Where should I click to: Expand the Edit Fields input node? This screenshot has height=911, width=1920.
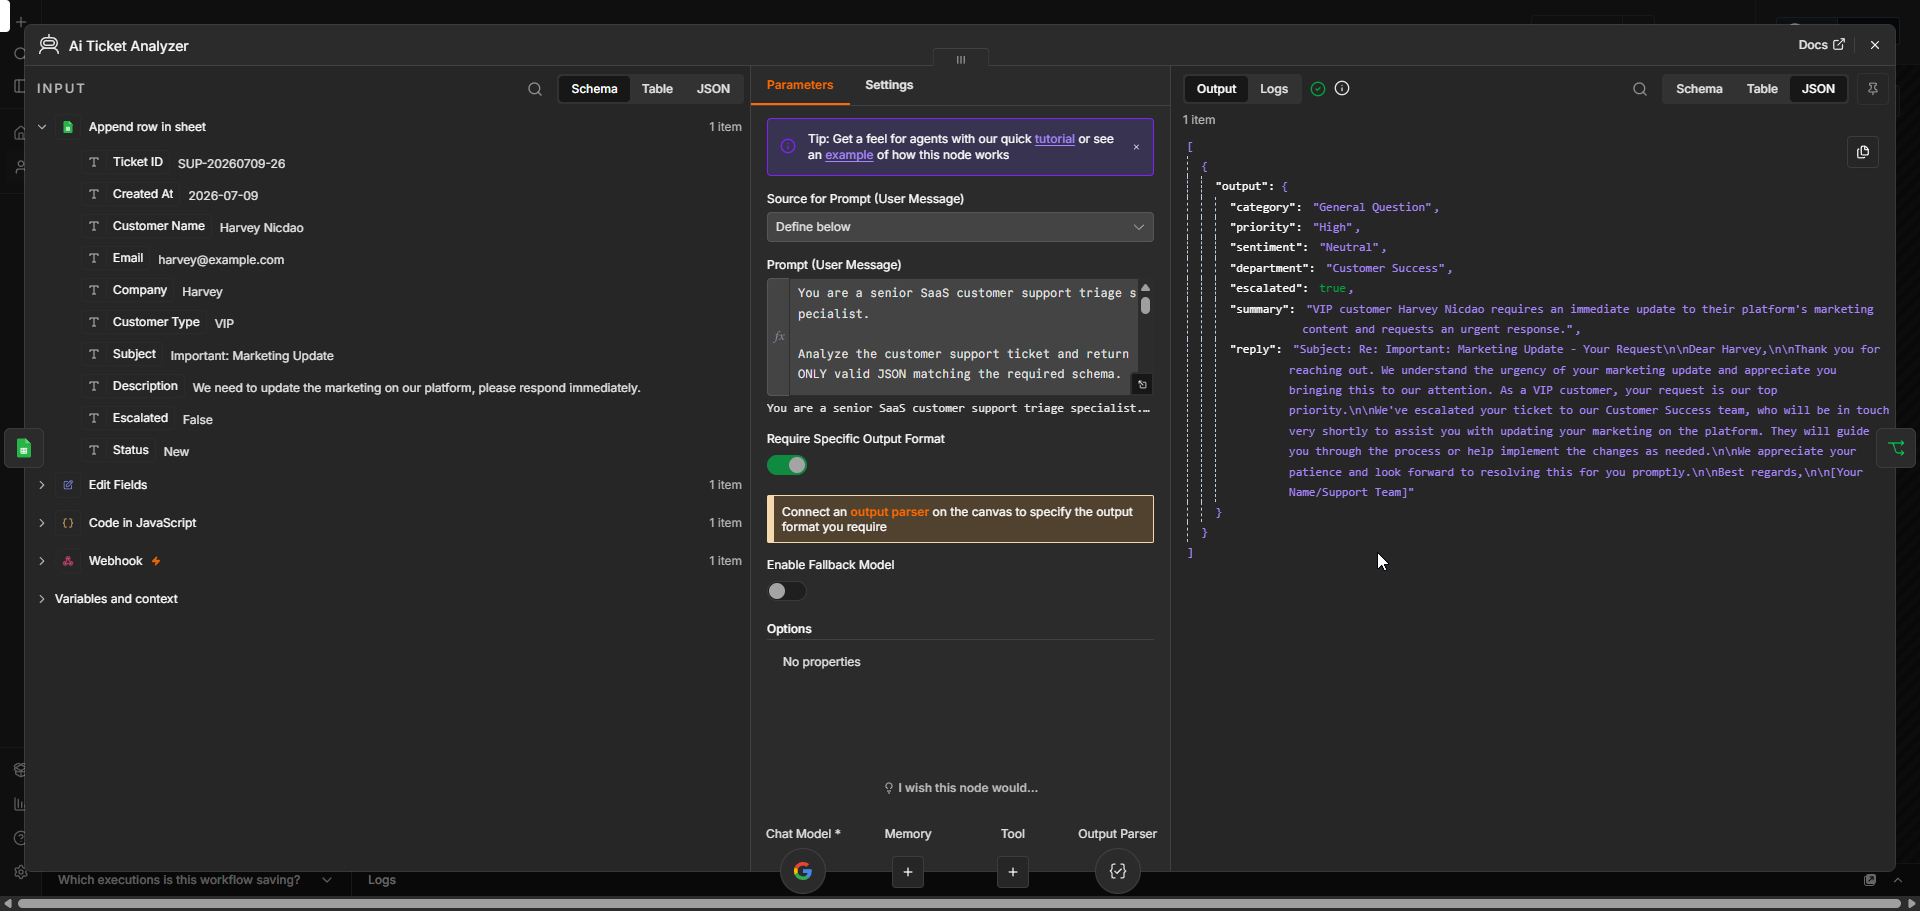coord(42,485)
